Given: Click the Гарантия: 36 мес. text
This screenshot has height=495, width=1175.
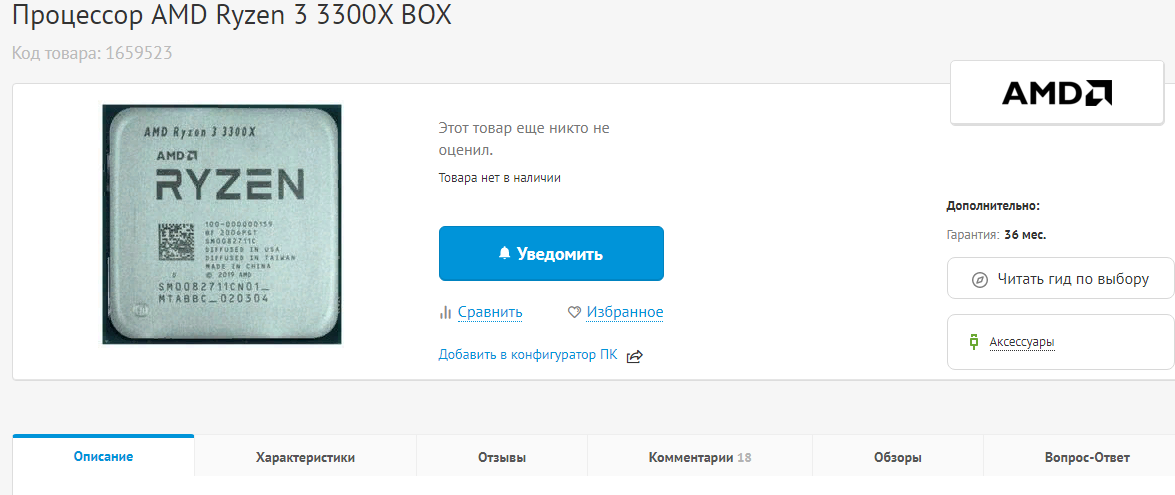Looking at the screenshot, I should (x=997, y=234).
